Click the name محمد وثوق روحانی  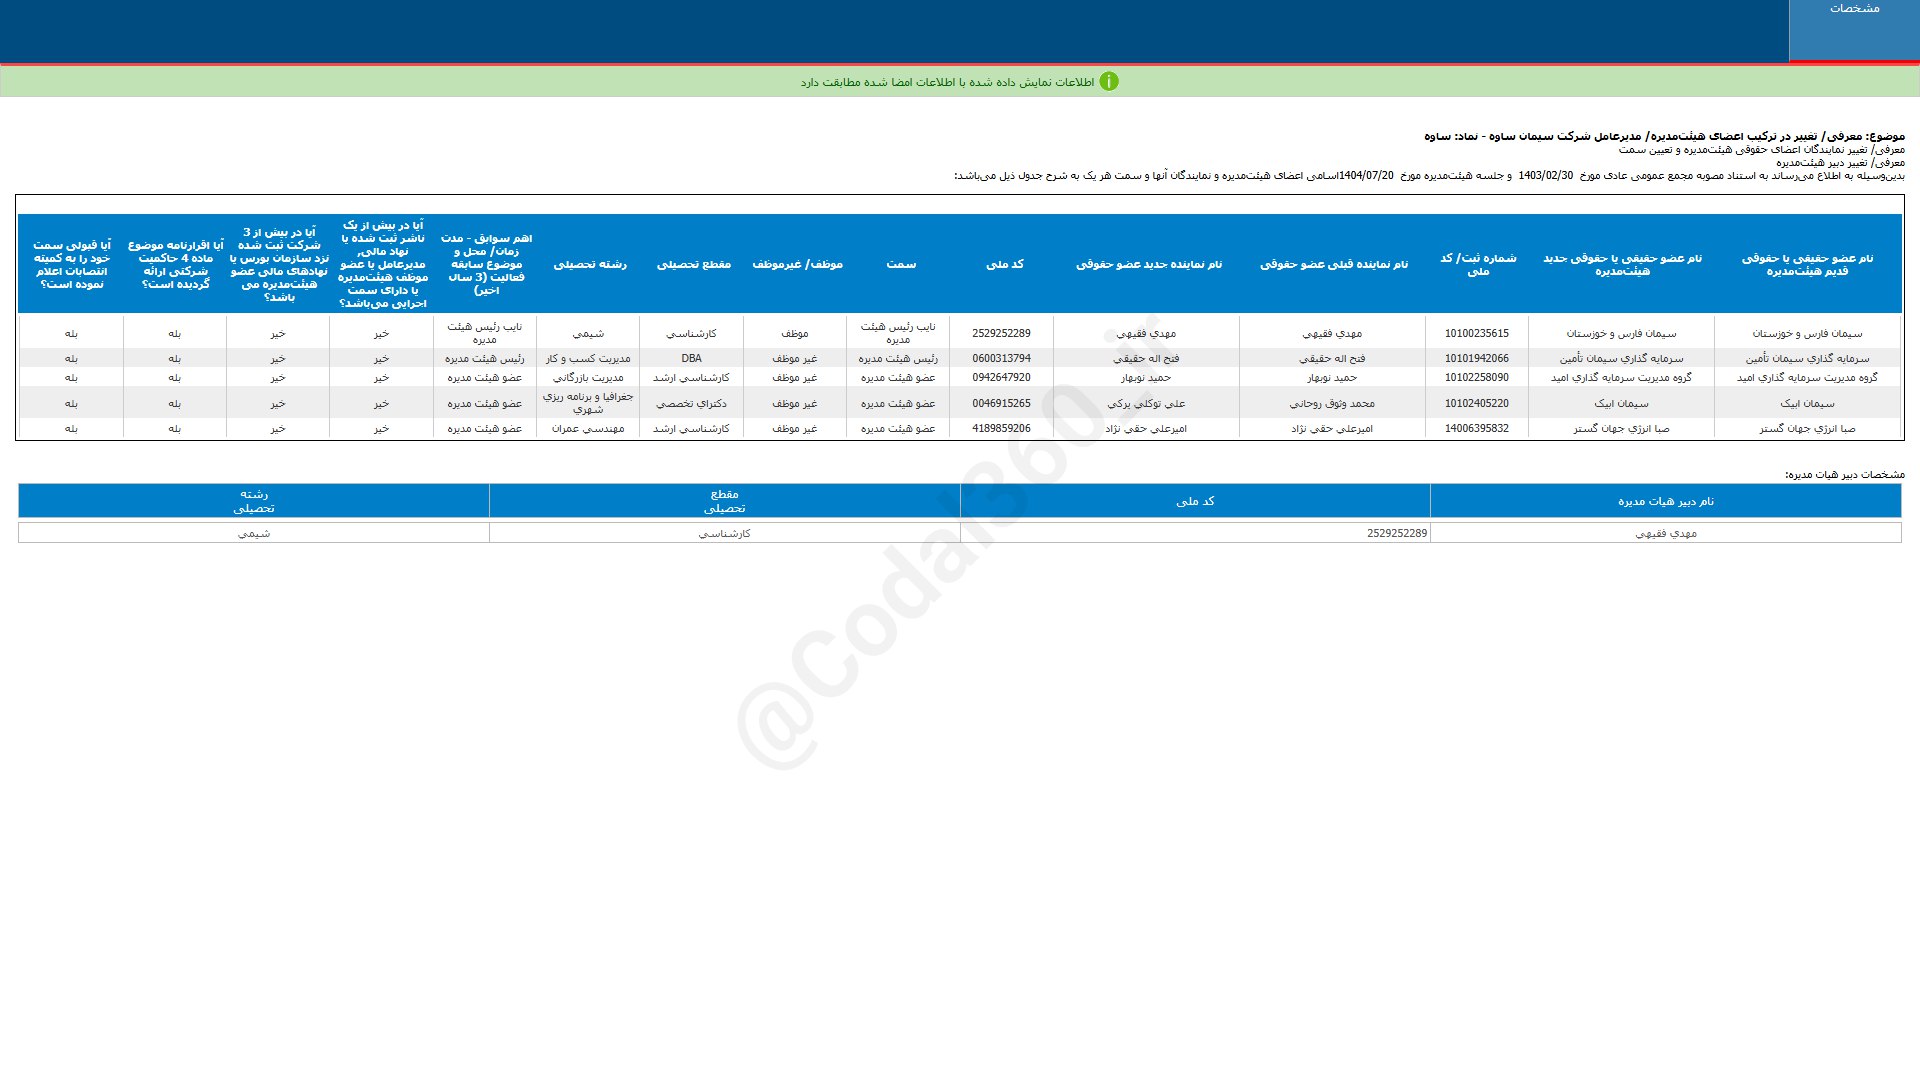[x=1331, y=404]
